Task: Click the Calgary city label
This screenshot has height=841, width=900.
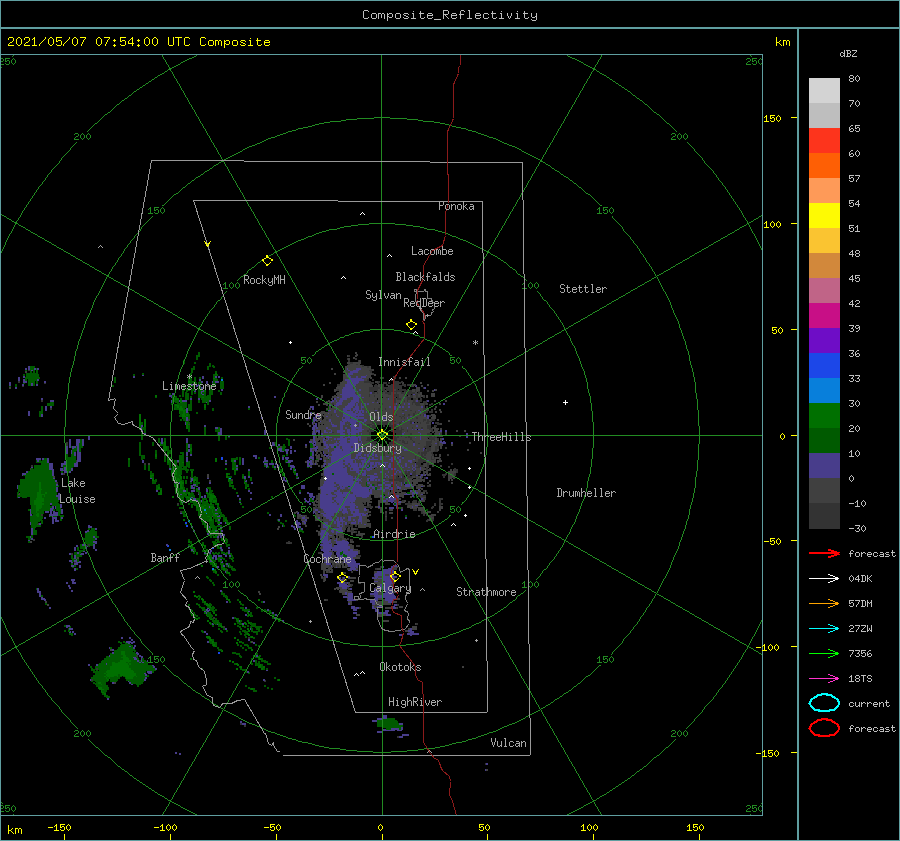Action: pos(390,588)
